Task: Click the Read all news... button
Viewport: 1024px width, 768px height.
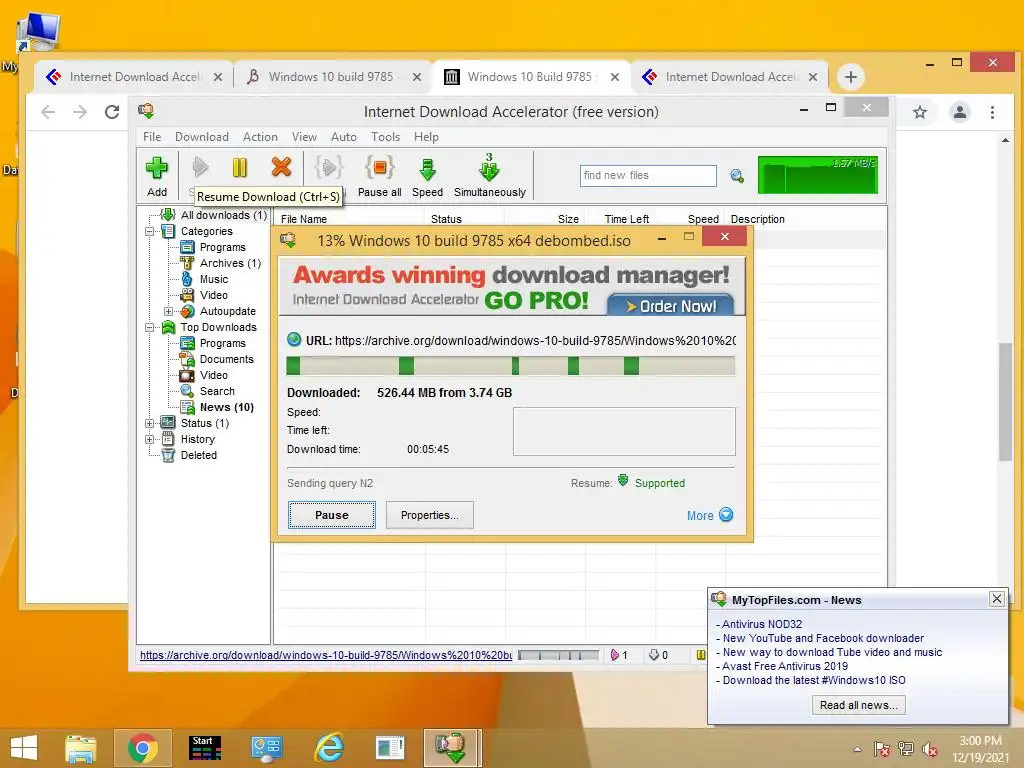Action: 858,705
